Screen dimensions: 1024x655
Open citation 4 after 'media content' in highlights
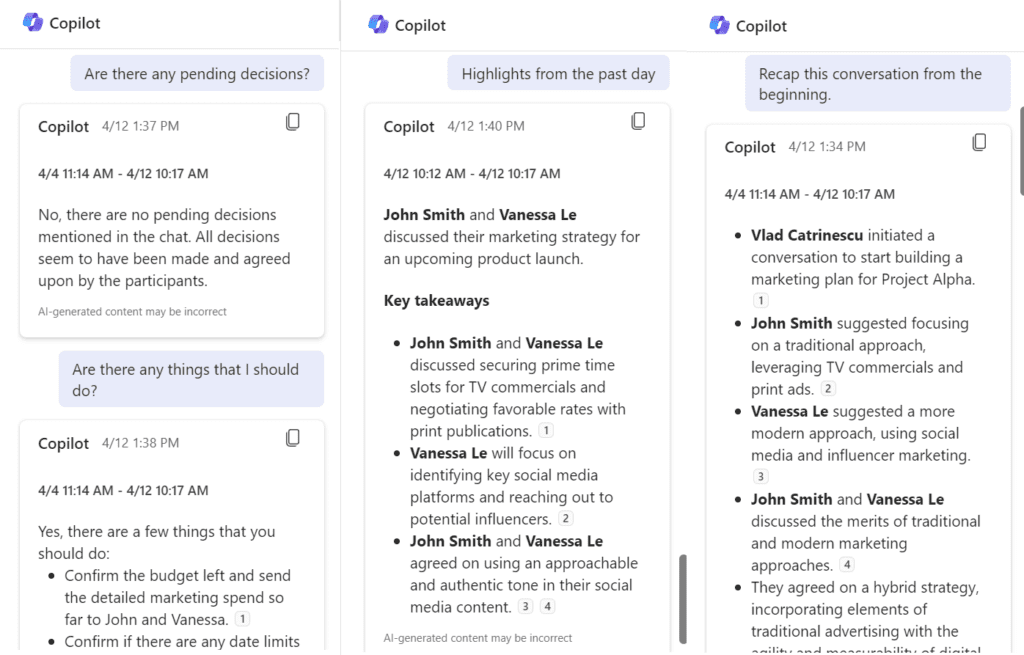(x=547, y=607)
